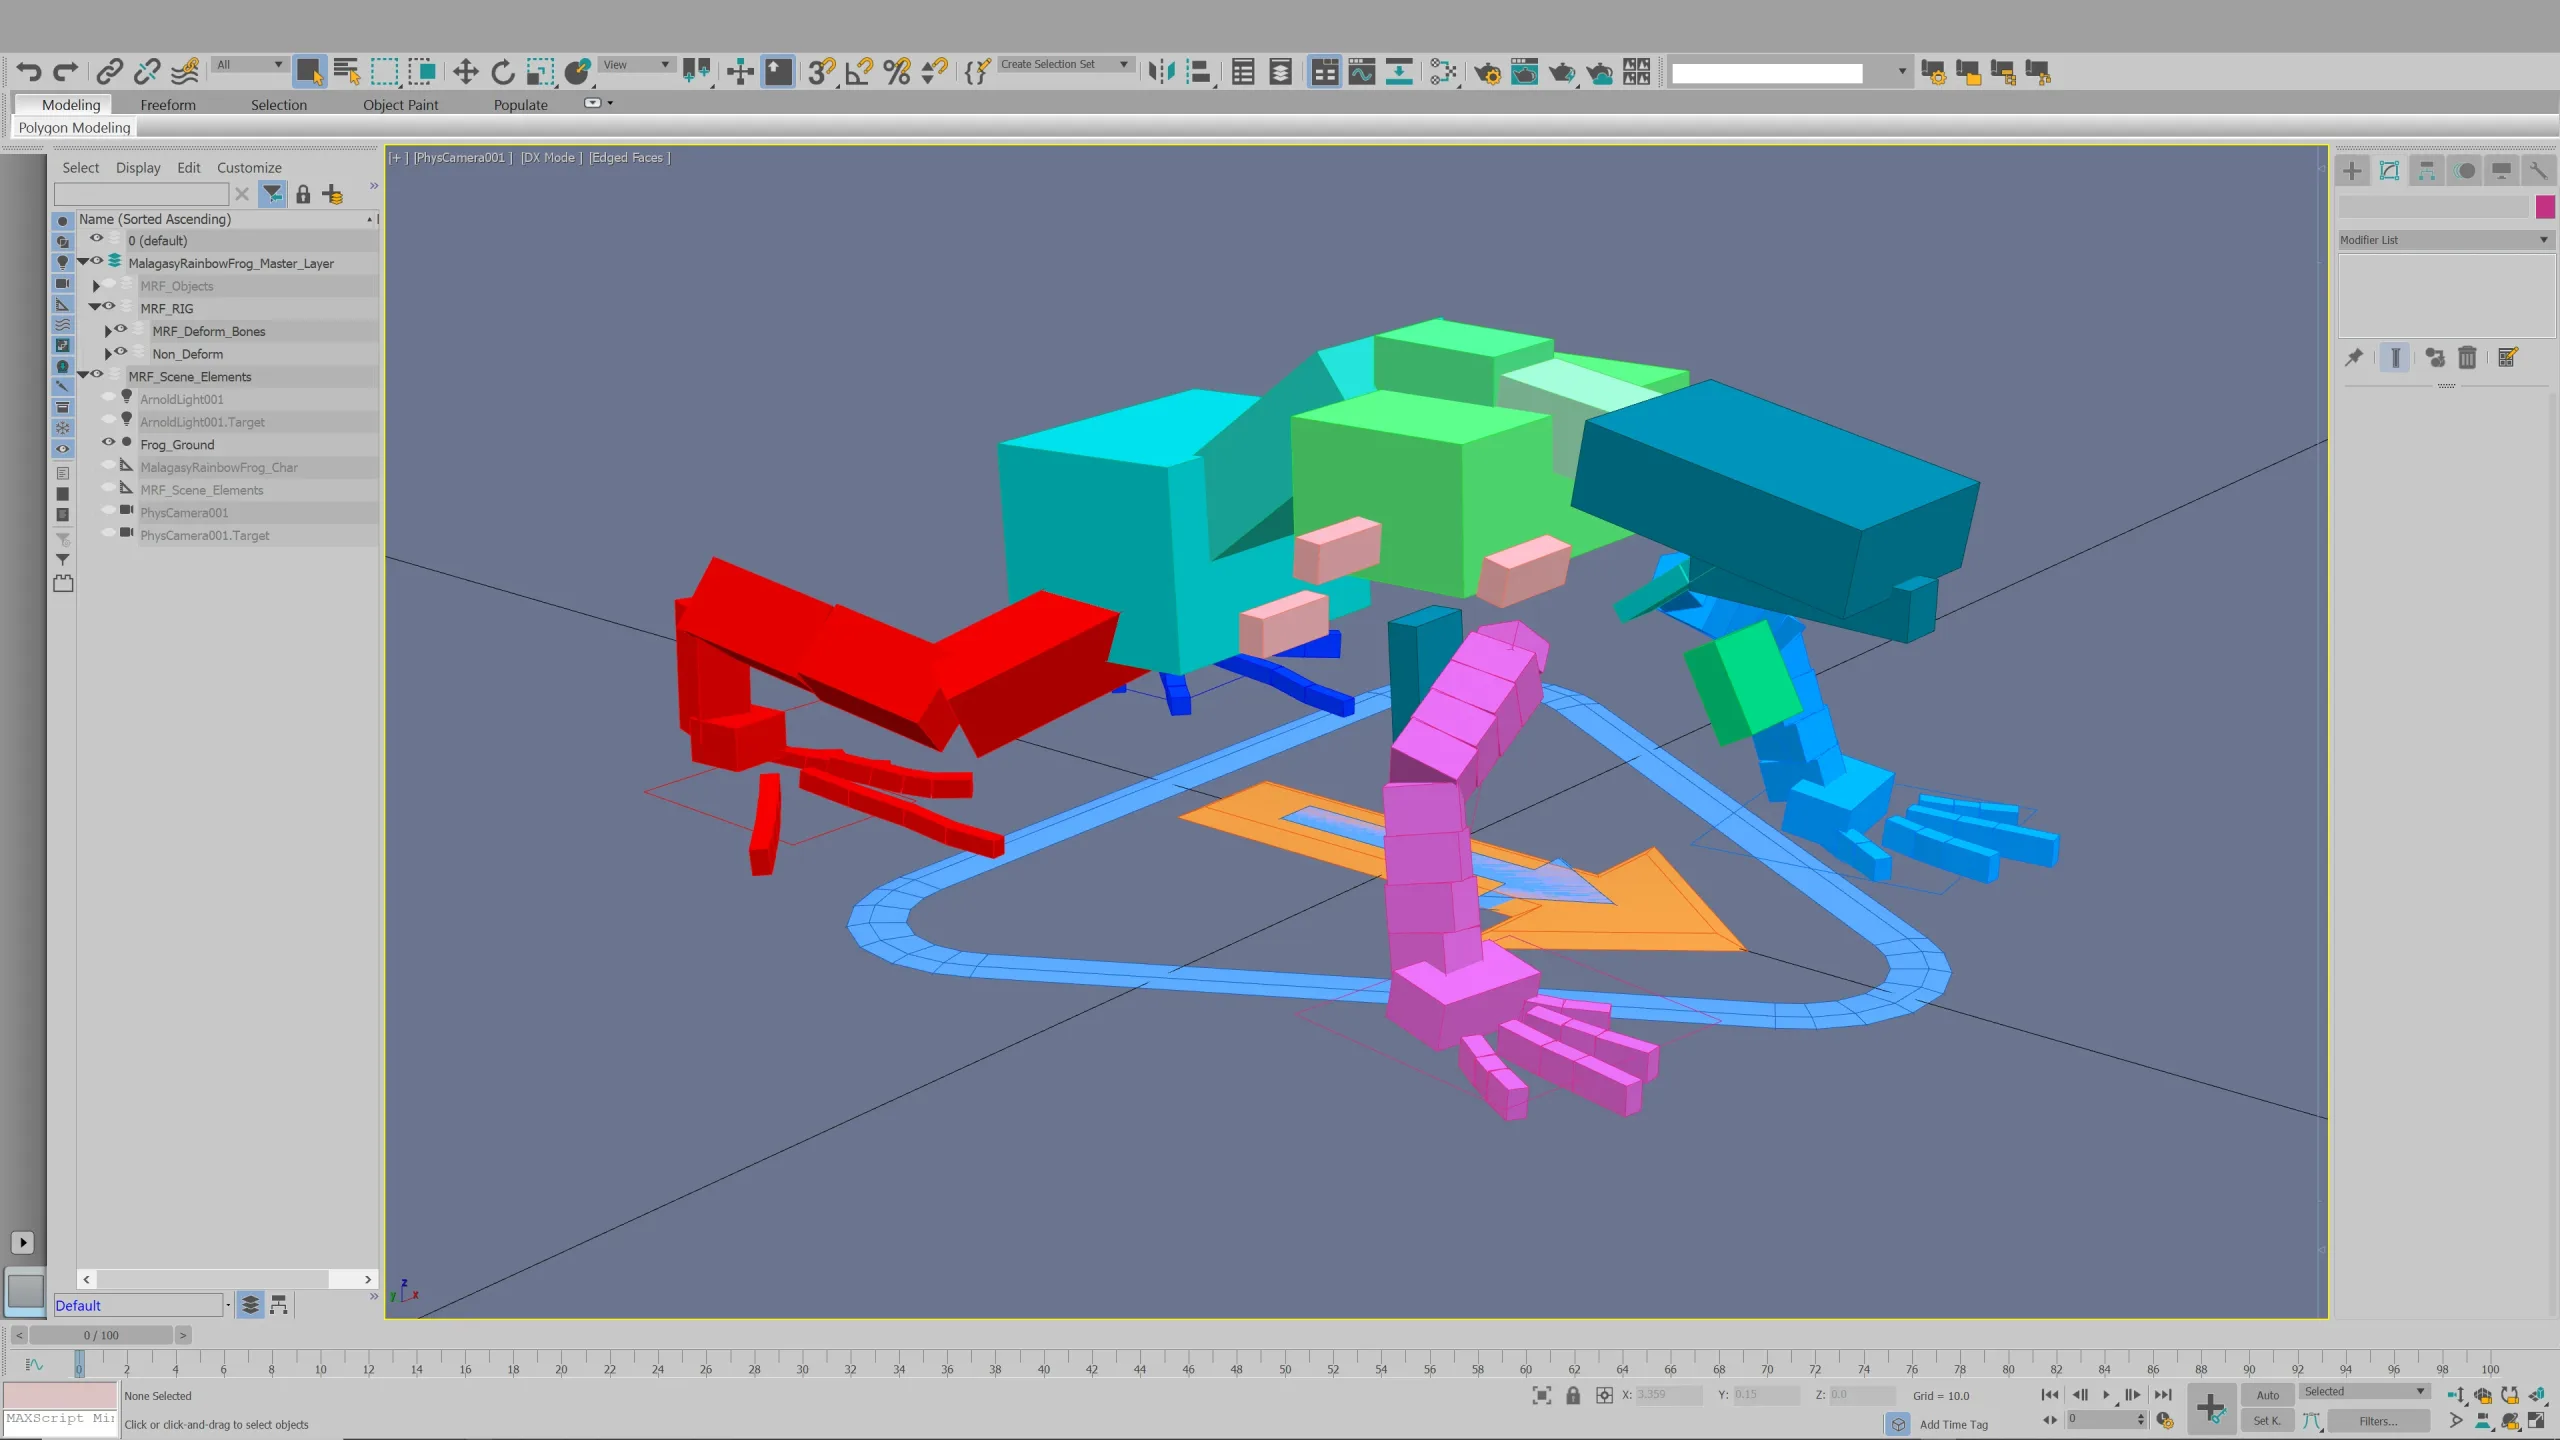Toggle visibility of Non_Deform layer
Viewport: 2560px width, 1440px height.
[121, 353]
